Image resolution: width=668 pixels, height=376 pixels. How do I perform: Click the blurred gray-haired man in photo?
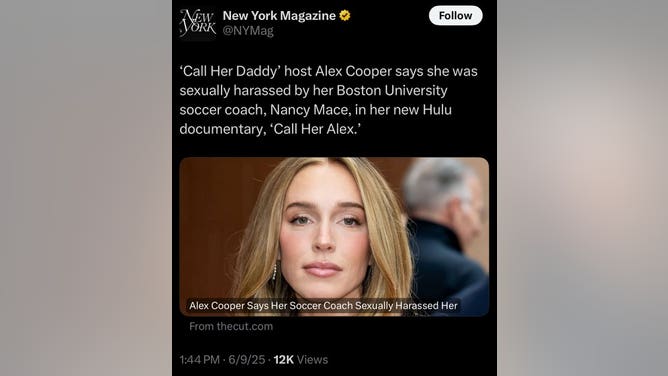(x=447, y=230)
